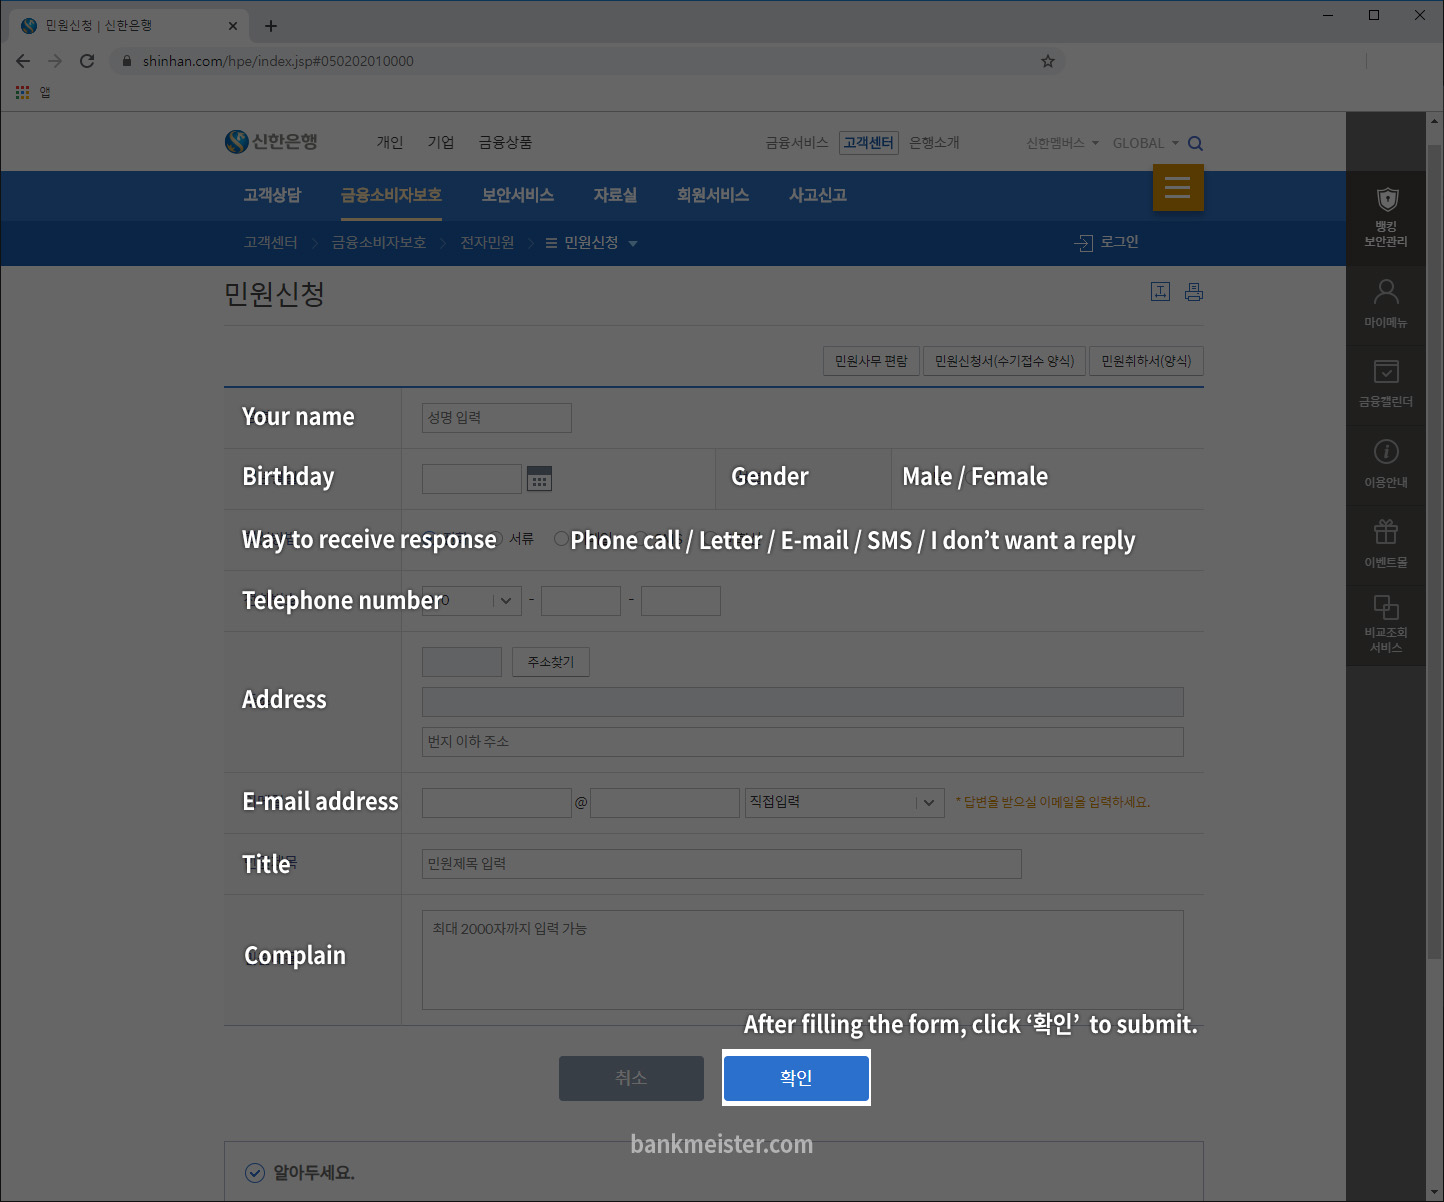Switch to the 보안서비스 tab
Viewport: 1444px width, 1202px height.
pos(518,195)
